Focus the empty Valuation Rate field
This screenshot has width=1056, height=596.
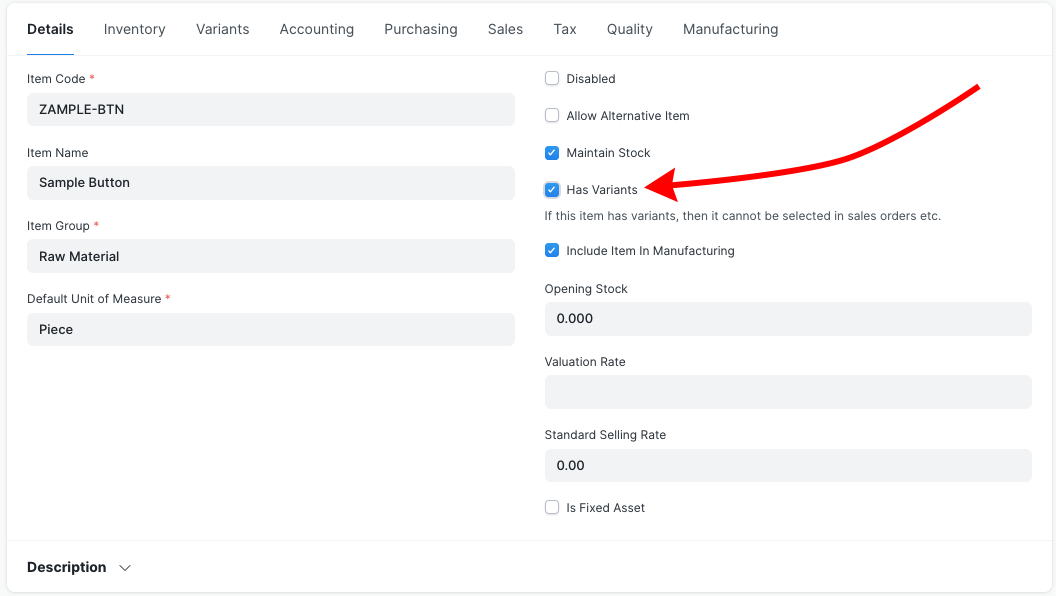click(x=788, y=392)
